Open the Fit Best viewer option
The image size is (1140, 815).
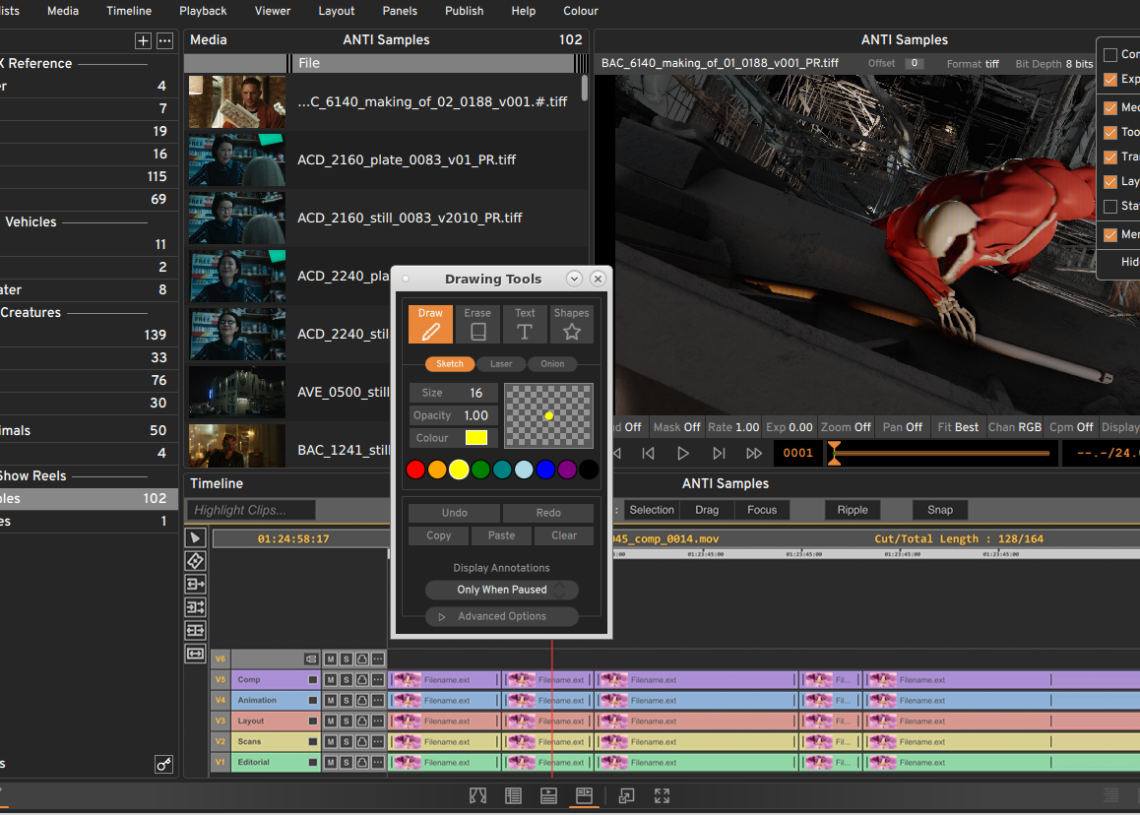(958, 427)
